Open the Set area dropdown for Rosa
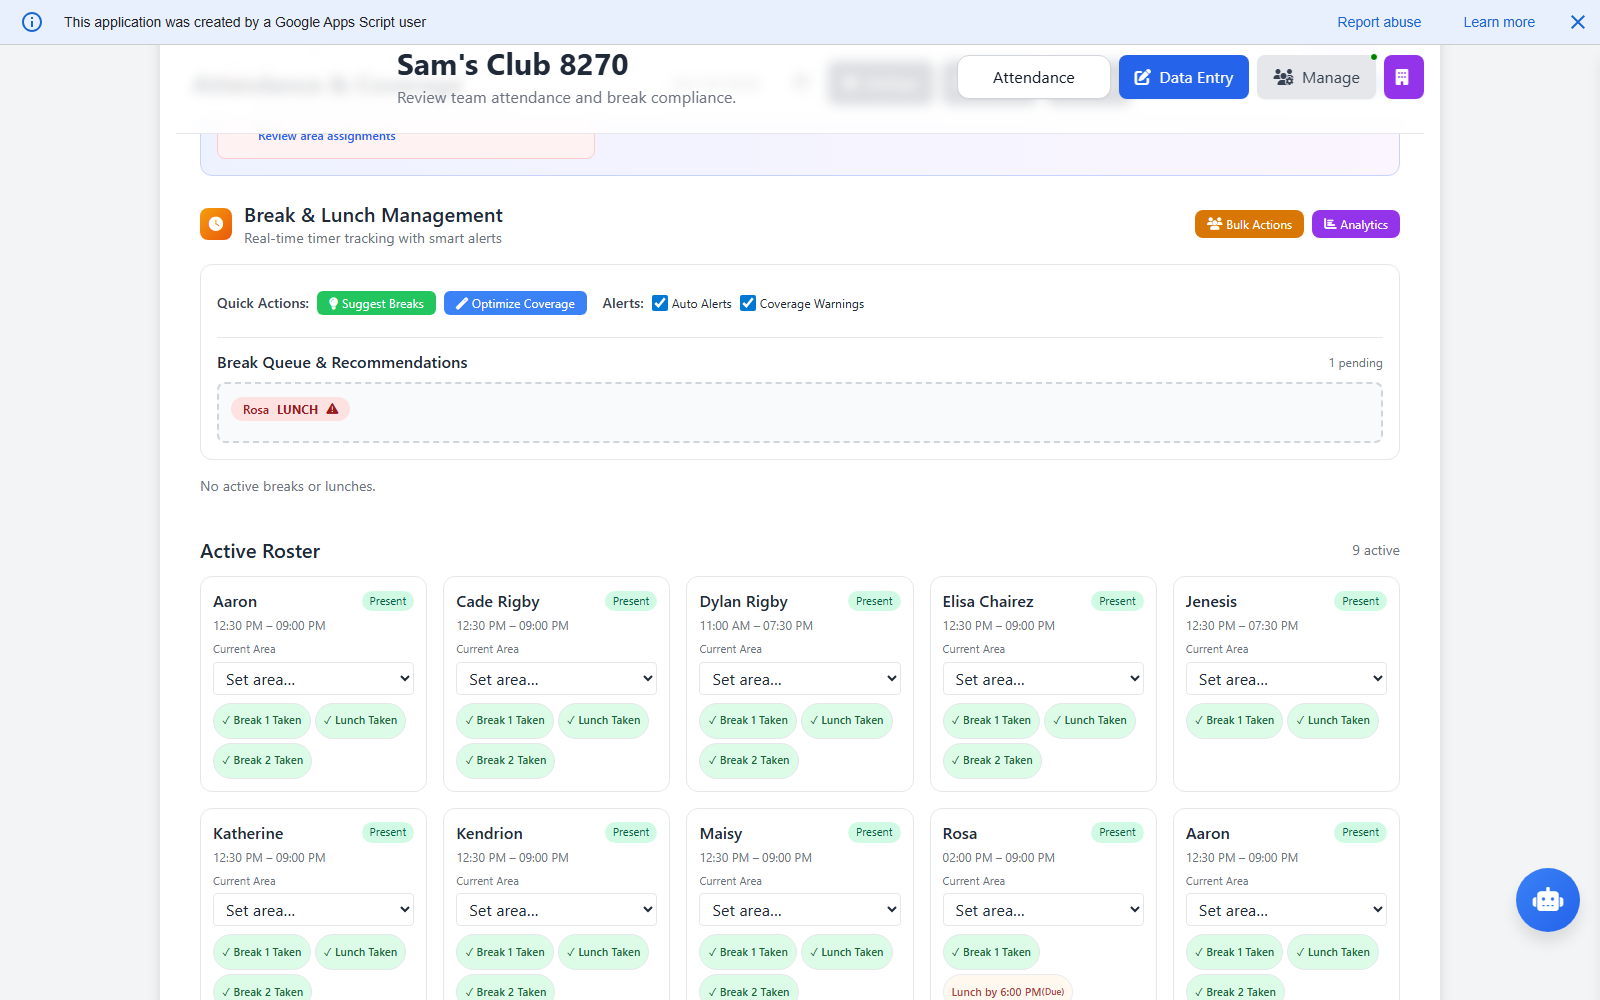Screen dimensions: 1600x1000 click(x=1042, y=909)
